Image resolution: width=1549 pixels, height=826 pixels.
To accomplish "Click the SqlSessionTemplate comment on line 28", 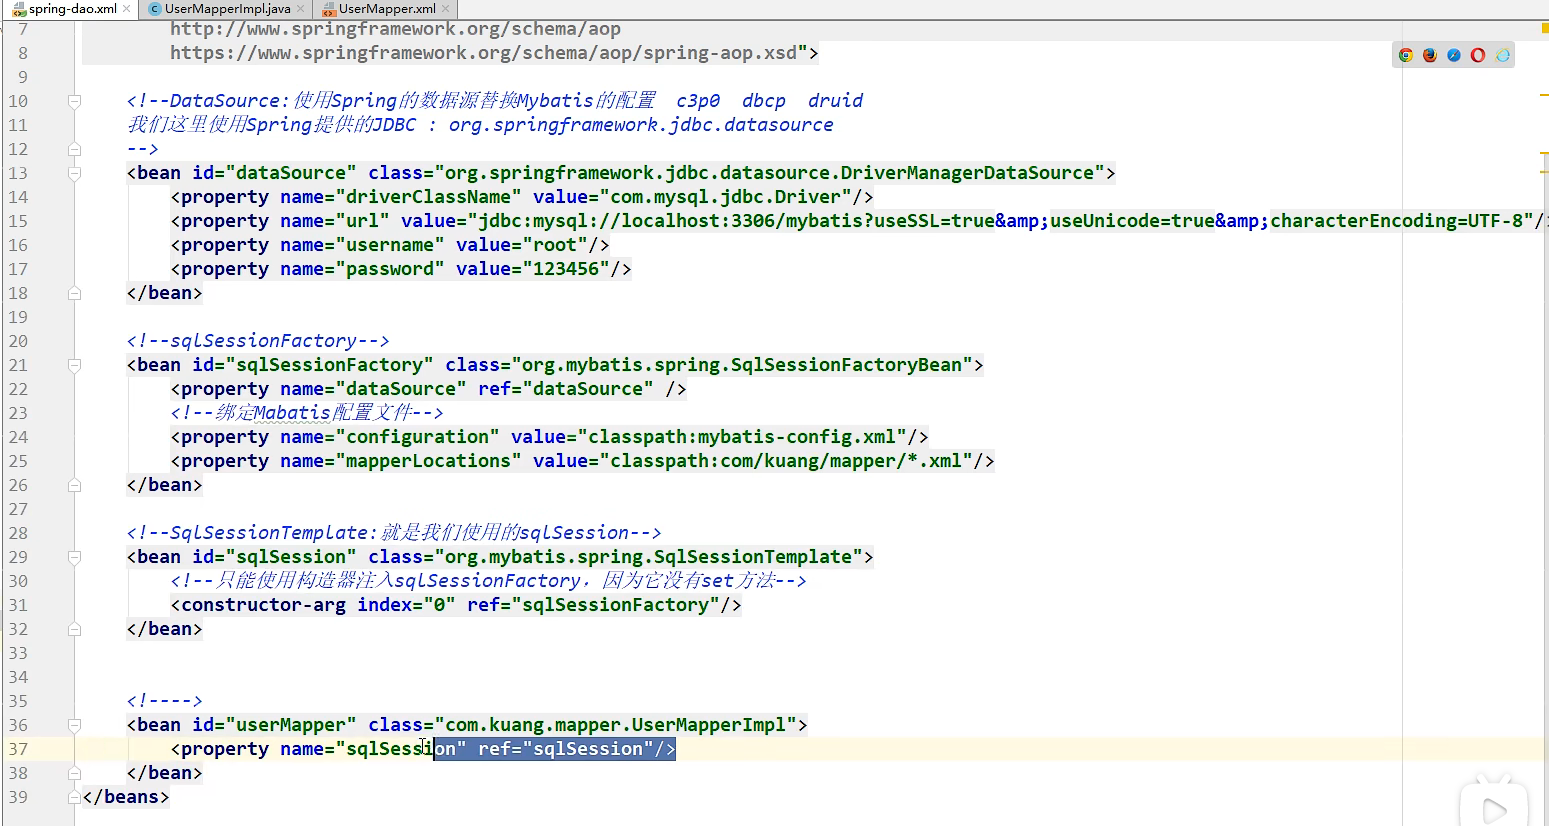I will coord(394,533).
